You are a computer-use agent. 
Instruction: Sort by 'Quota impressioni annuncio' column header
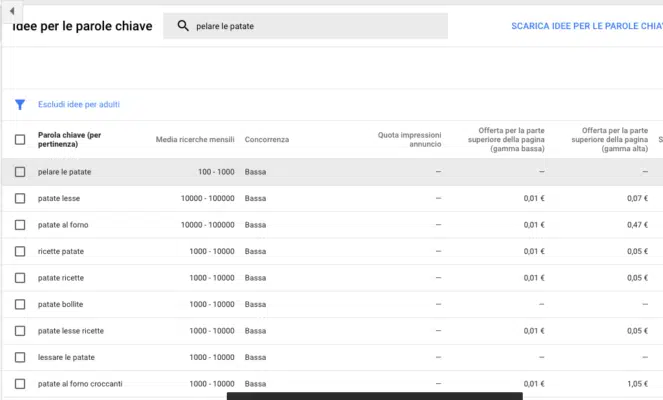pos(409,140)
